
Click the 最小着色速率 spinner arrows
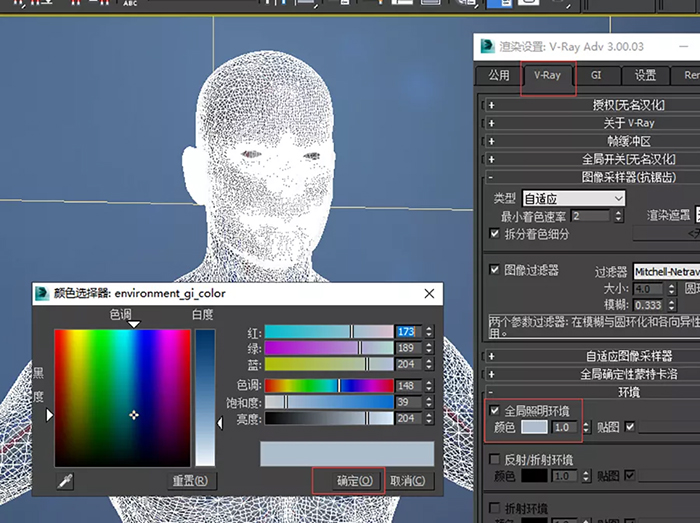pyautogui.click(x=618, y=216)
